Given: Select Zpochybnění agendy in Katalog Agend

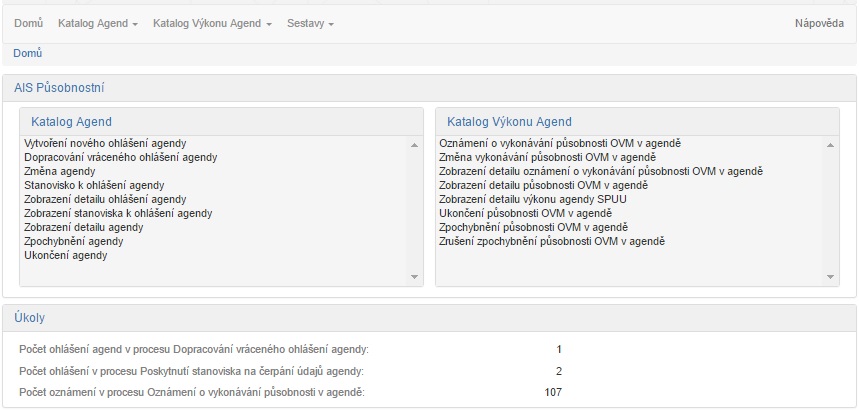Looking at the screenshot, I should 74,242.
